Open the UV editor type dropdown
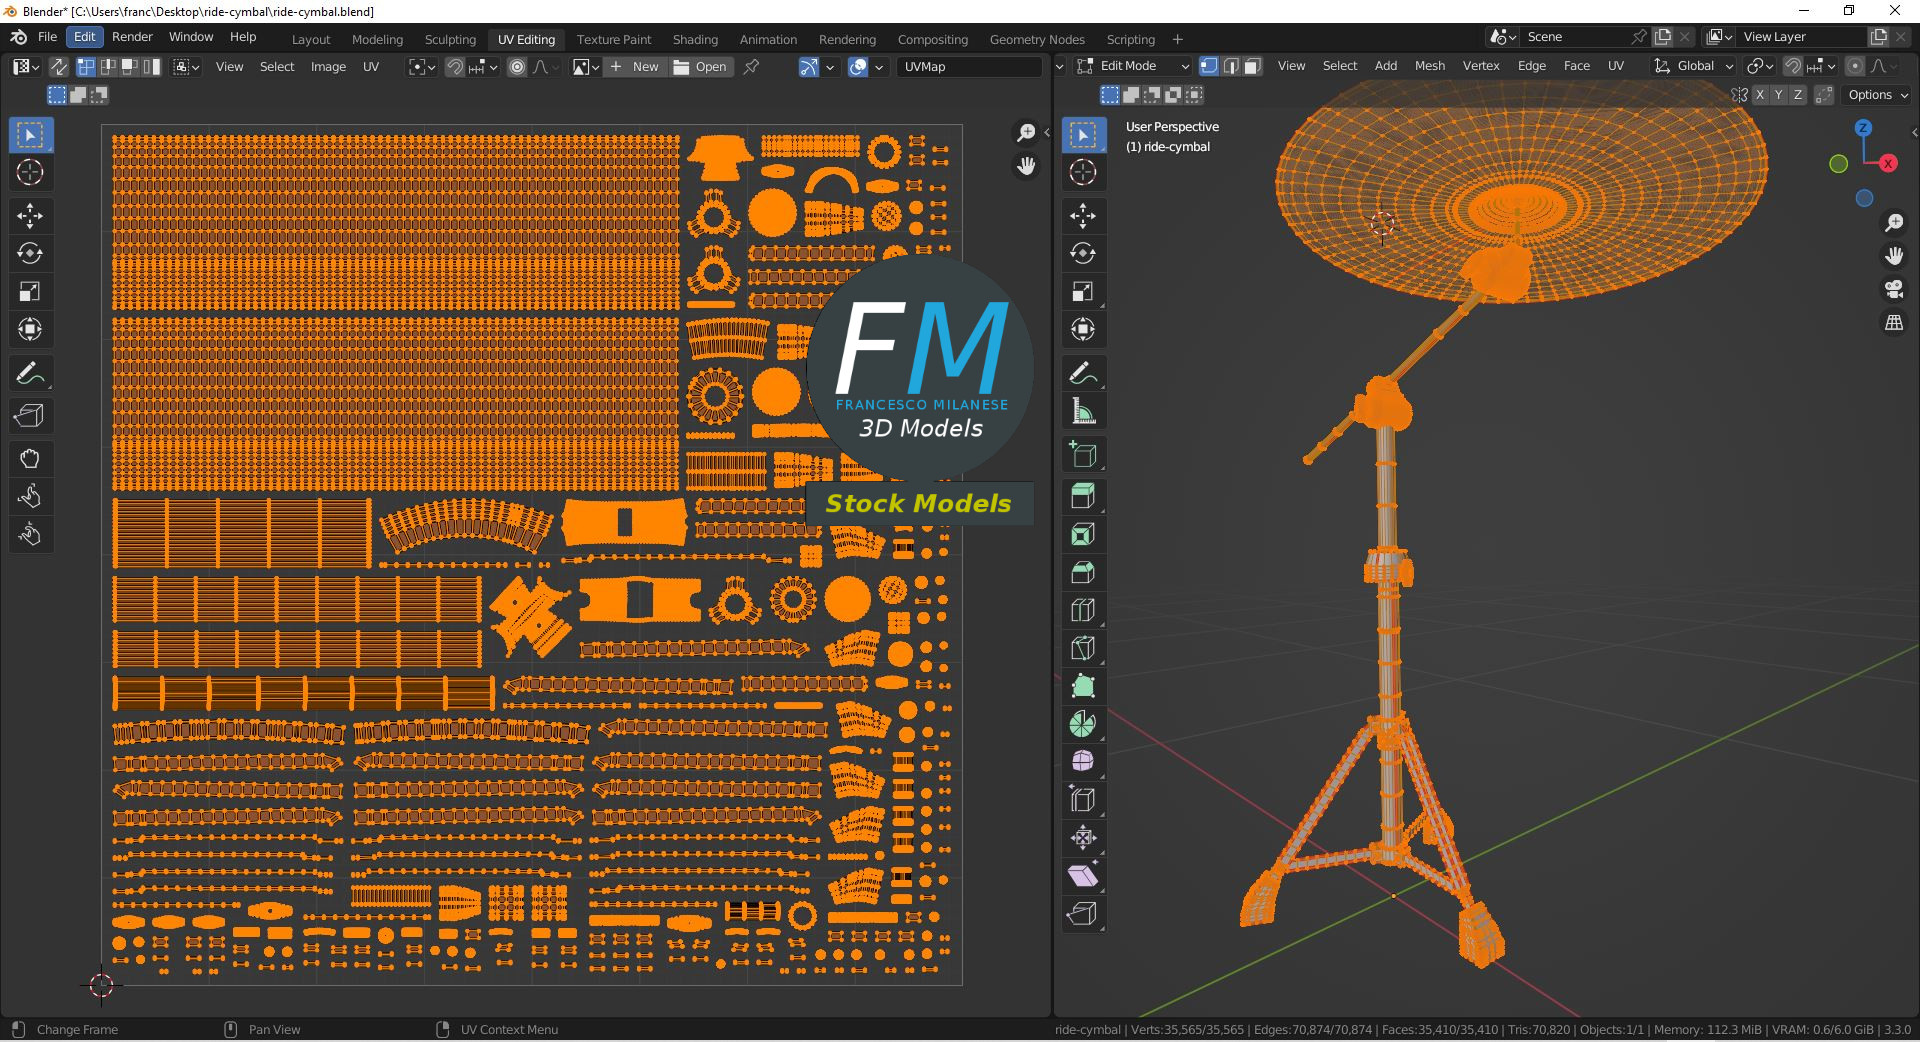Image resolution: width=1920 pixels, height=1042 pixels. (25, 67)
